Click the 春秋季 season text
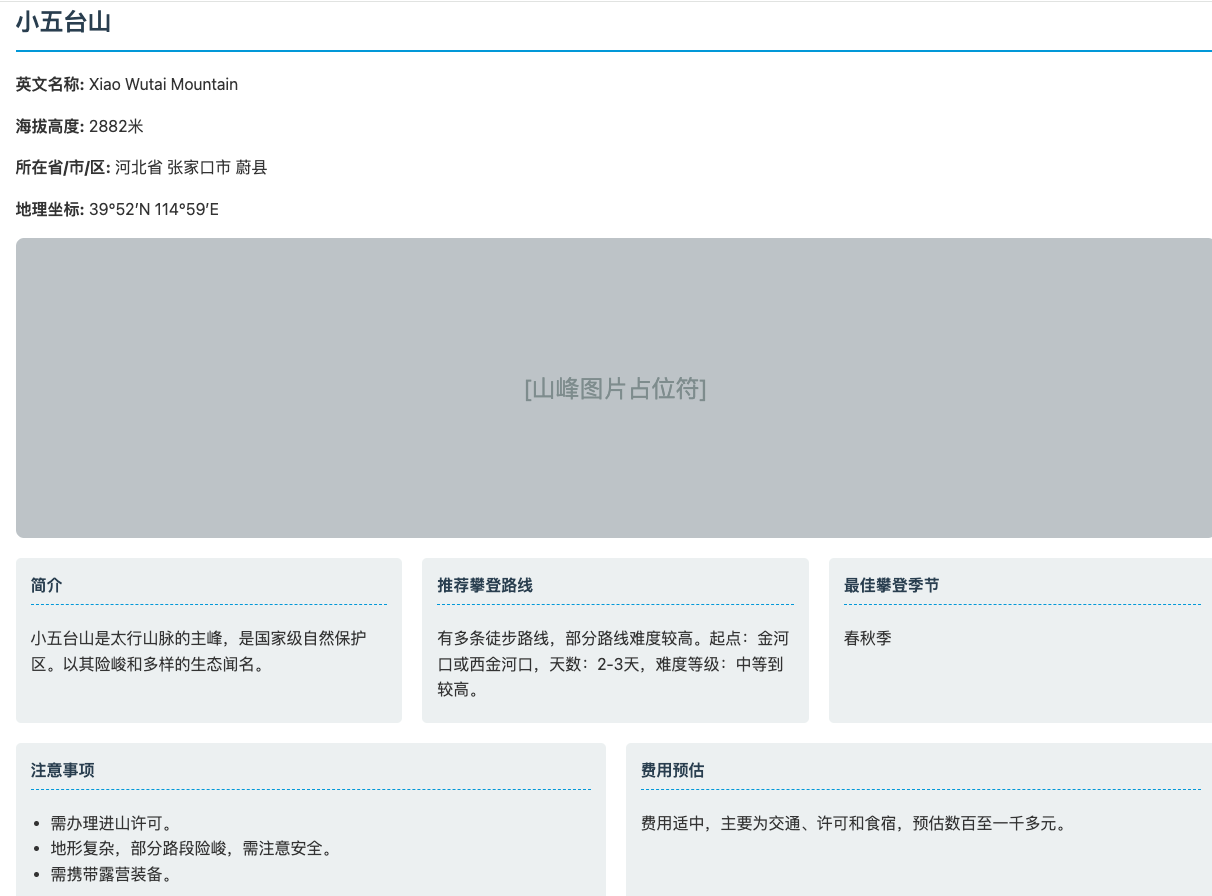 (868, 637)
